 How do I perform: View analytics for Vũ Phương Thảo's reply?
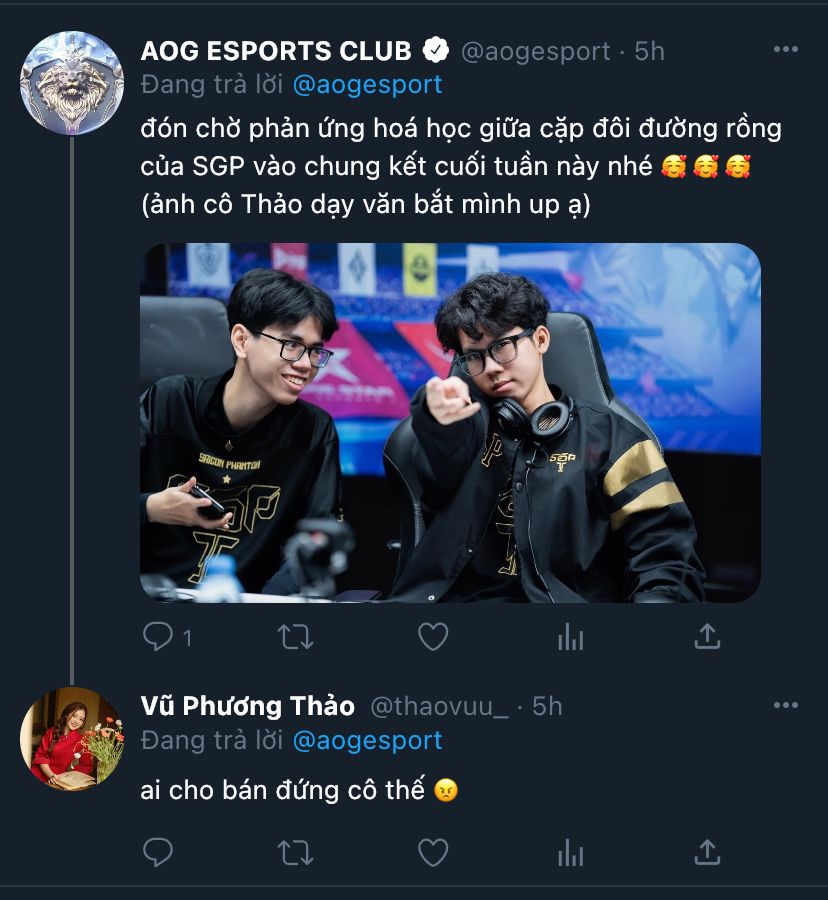tap(570, 852)
